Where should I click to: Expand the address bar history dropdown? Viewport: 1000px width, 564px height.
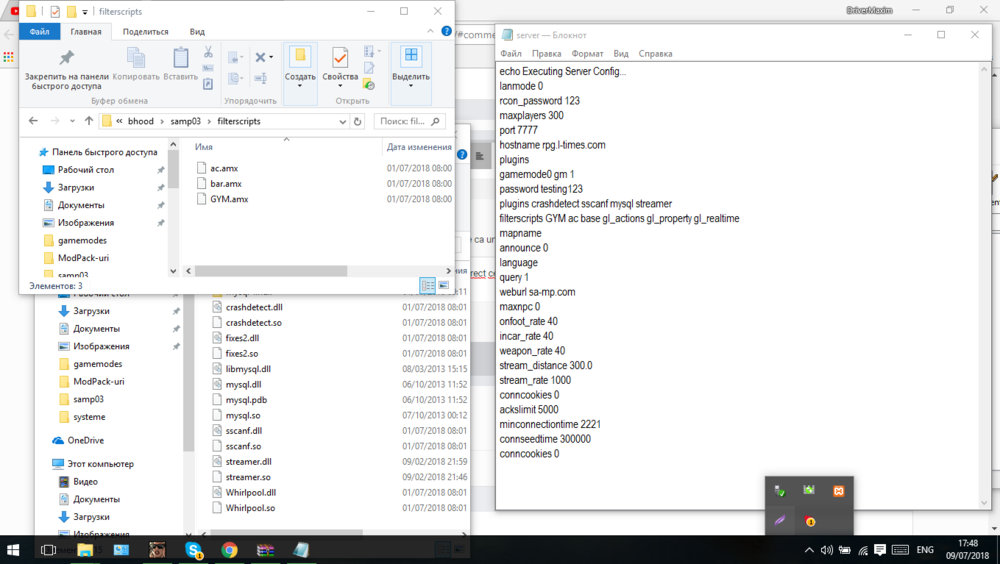tap(342, 121)
